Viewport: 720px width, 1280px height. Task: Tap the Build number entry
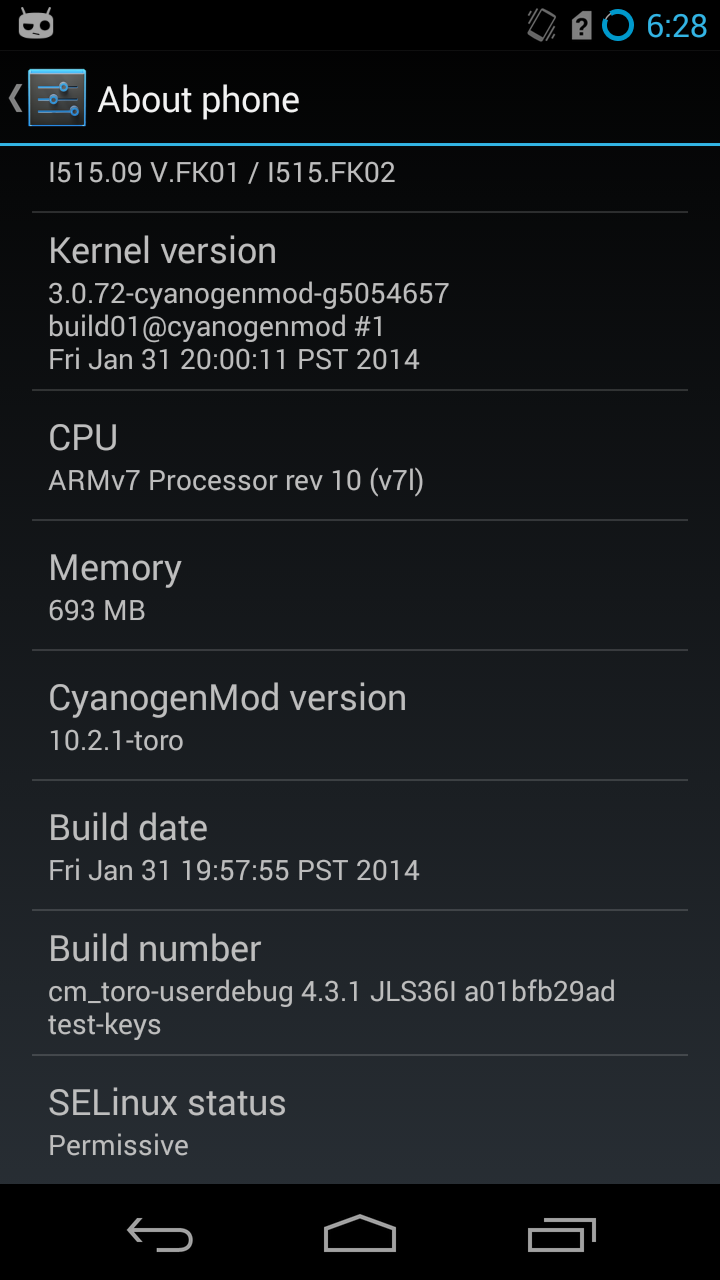[x=360, y=983]
